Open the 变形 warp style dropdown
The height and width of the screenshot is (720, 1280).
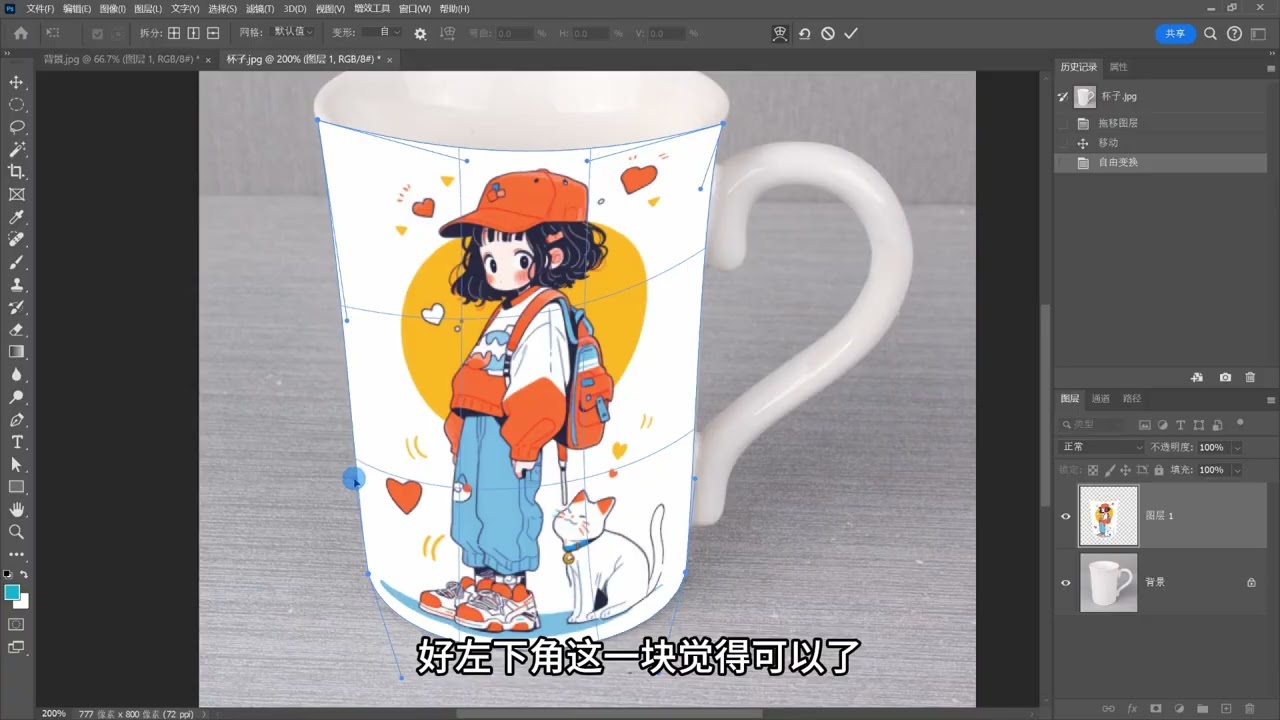[382, 32]
